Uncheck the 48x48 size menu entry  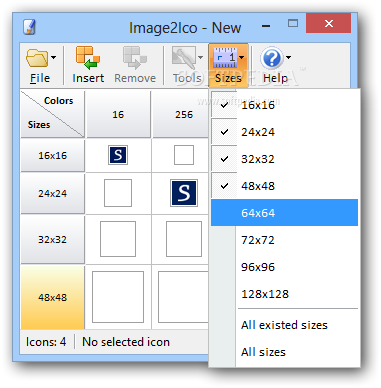point(284,186)
